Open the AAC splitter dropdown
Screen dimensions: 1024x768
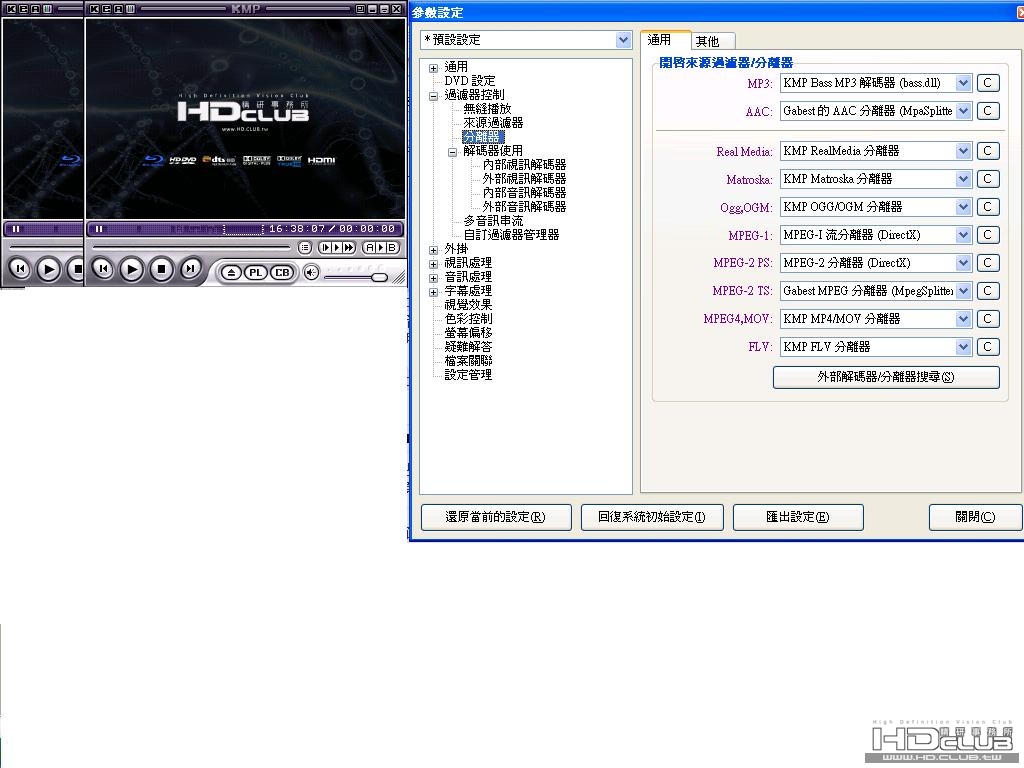pyautogui.click(x=963, y=111)
